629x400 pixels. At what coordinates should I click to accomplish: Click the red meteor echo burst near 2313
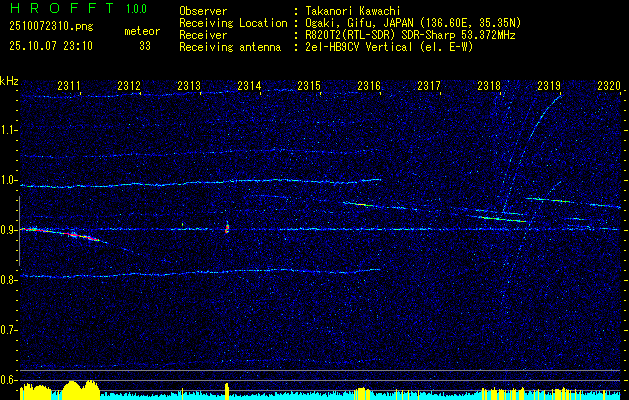pyautogui.click(x=227, y=228)
